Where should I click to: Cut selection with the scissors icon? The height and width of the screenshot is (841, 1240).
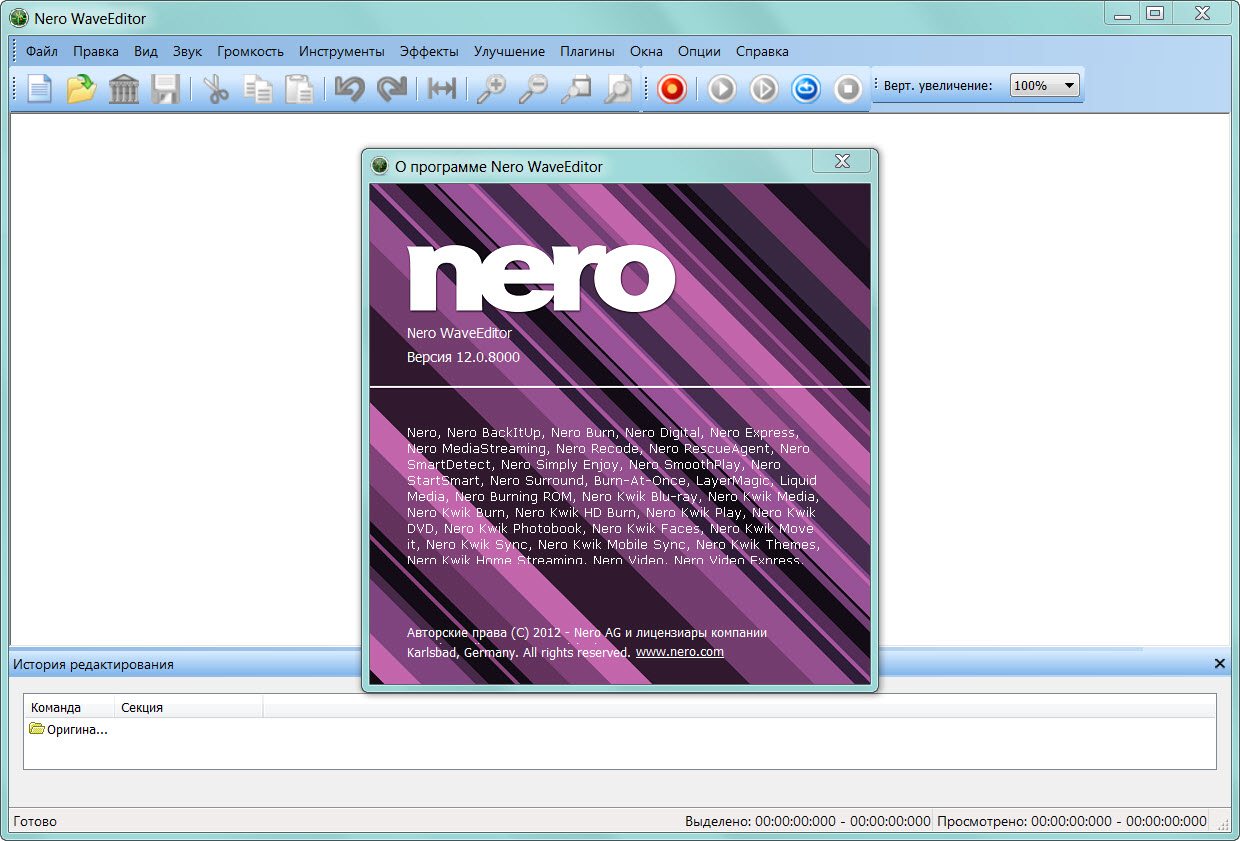(216, 89)
